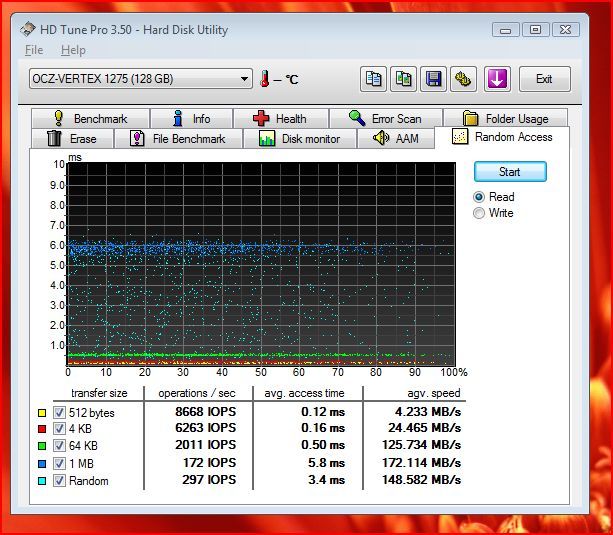
Task: Click the 4.233 MB/s speed value
Action: point(428,412)
